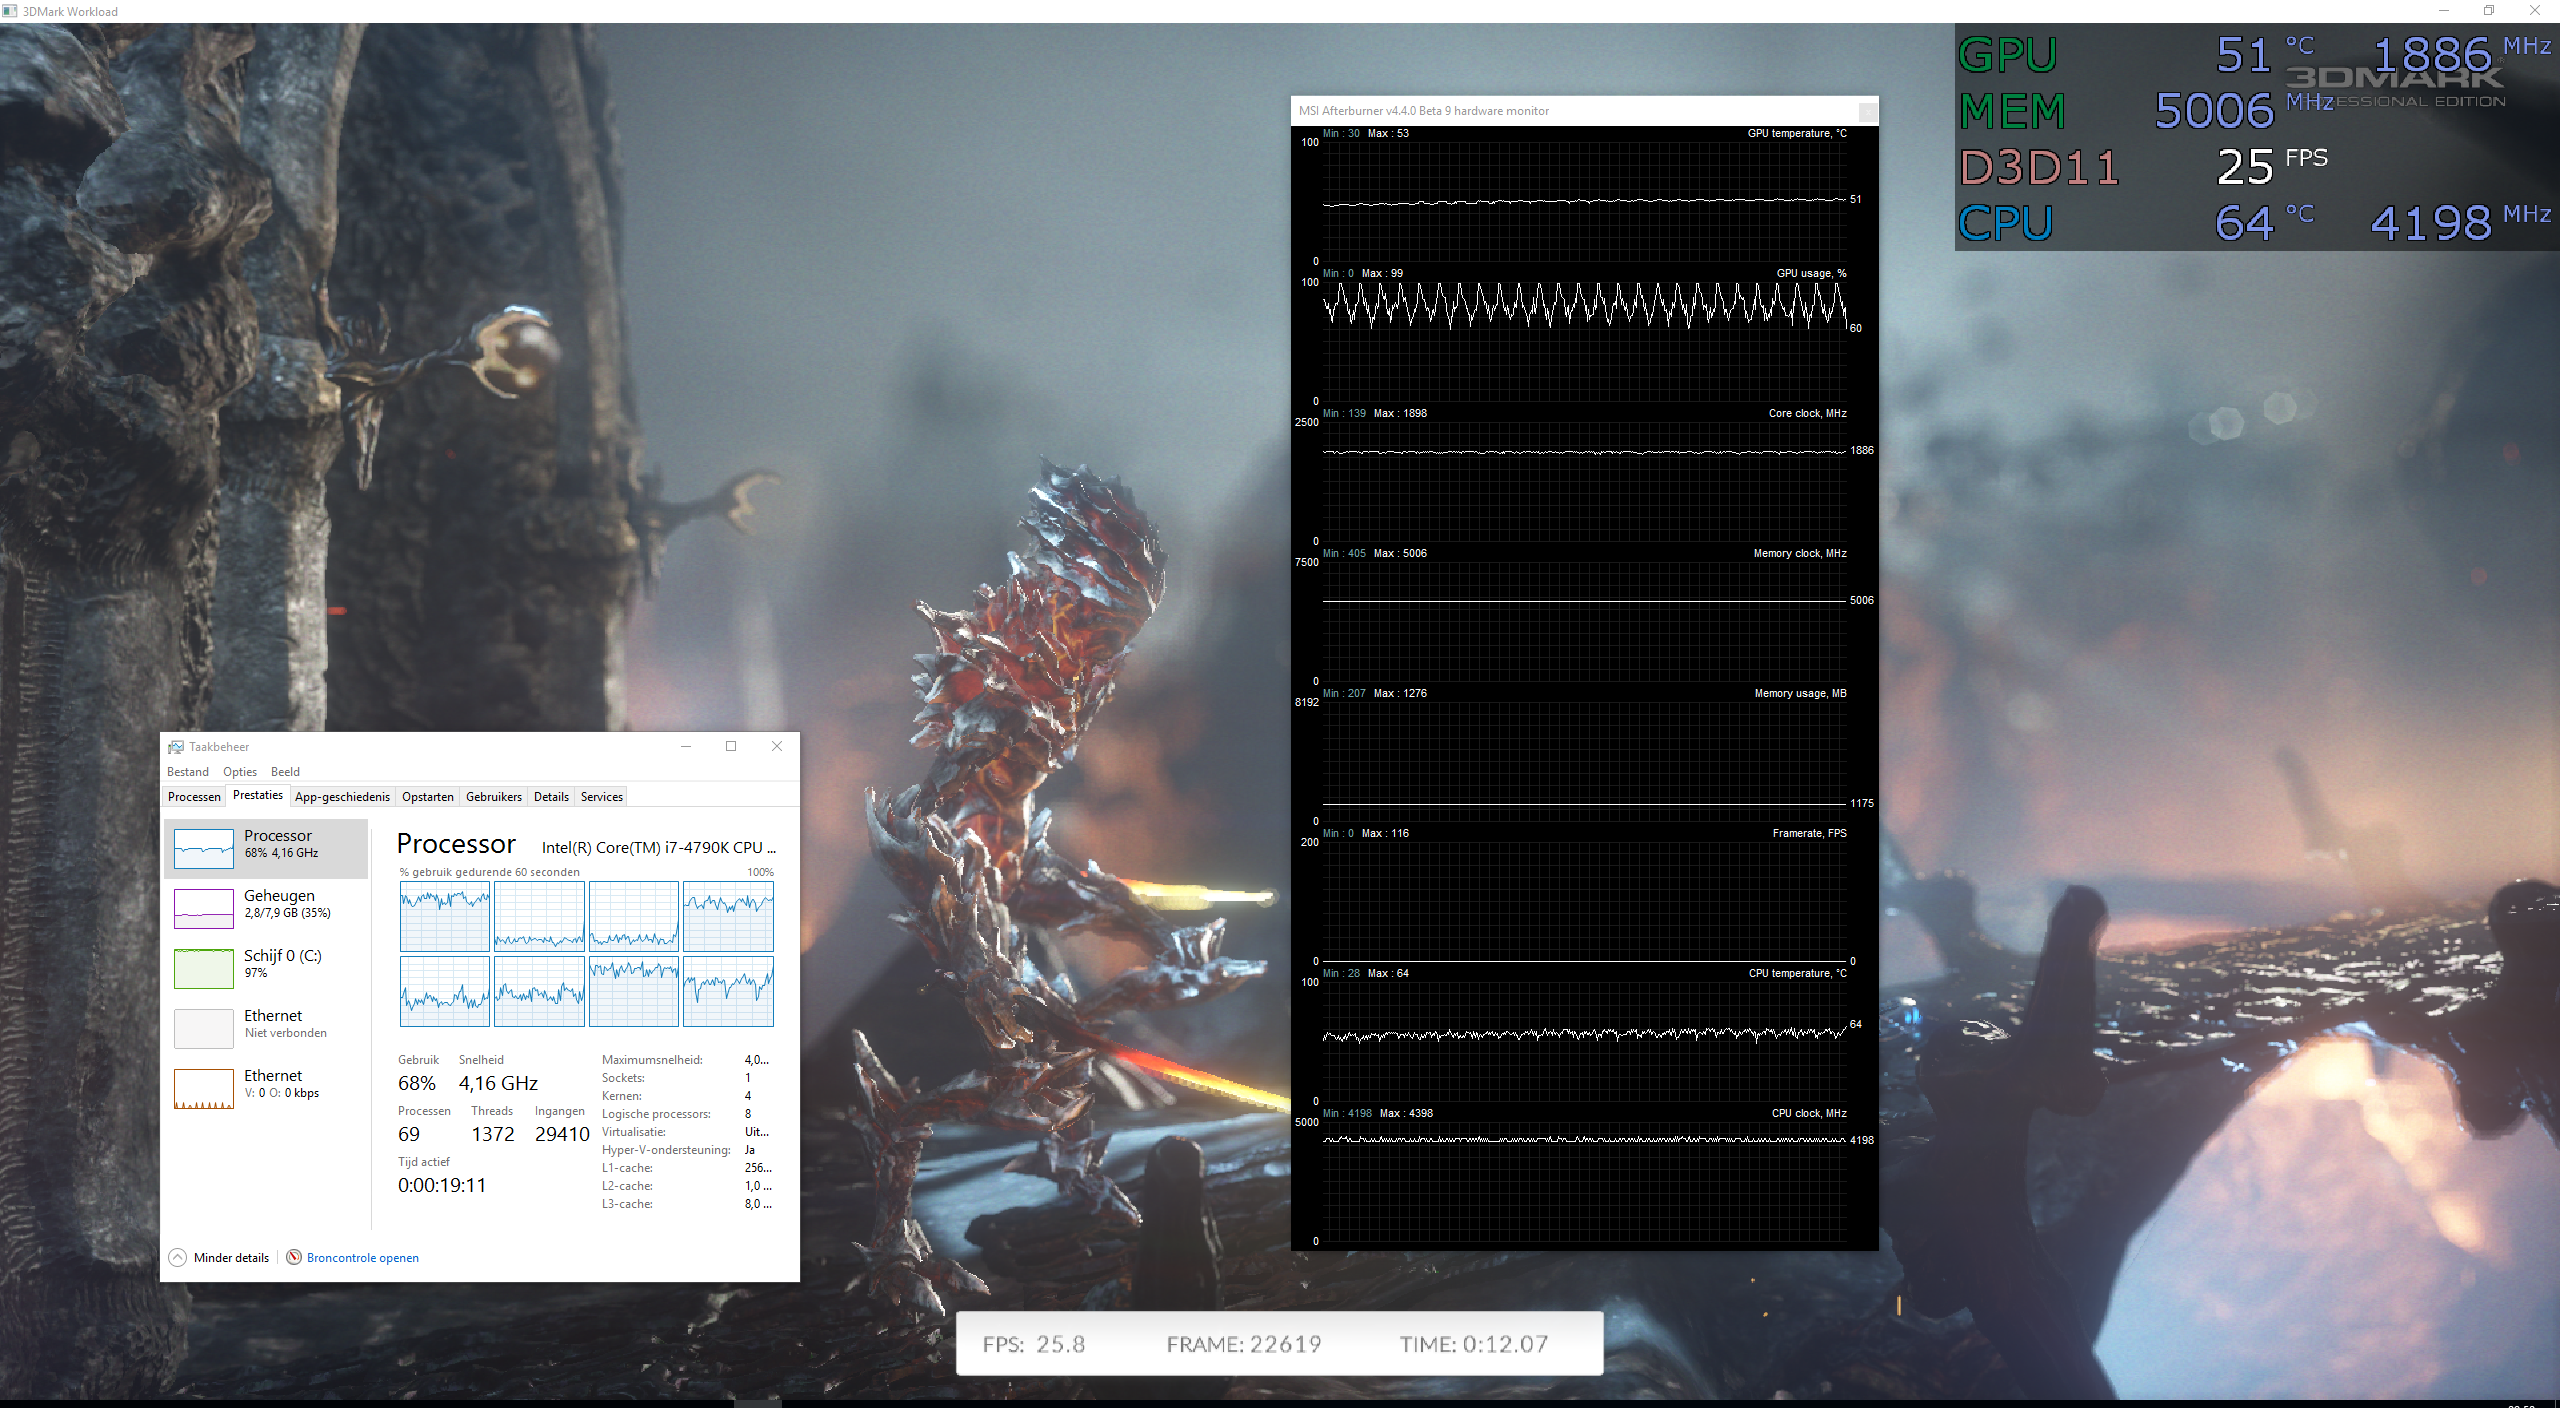Viewport: 2560px width, 1408px height.
Task: Open the Opties menu
Action: click(240, 772)
